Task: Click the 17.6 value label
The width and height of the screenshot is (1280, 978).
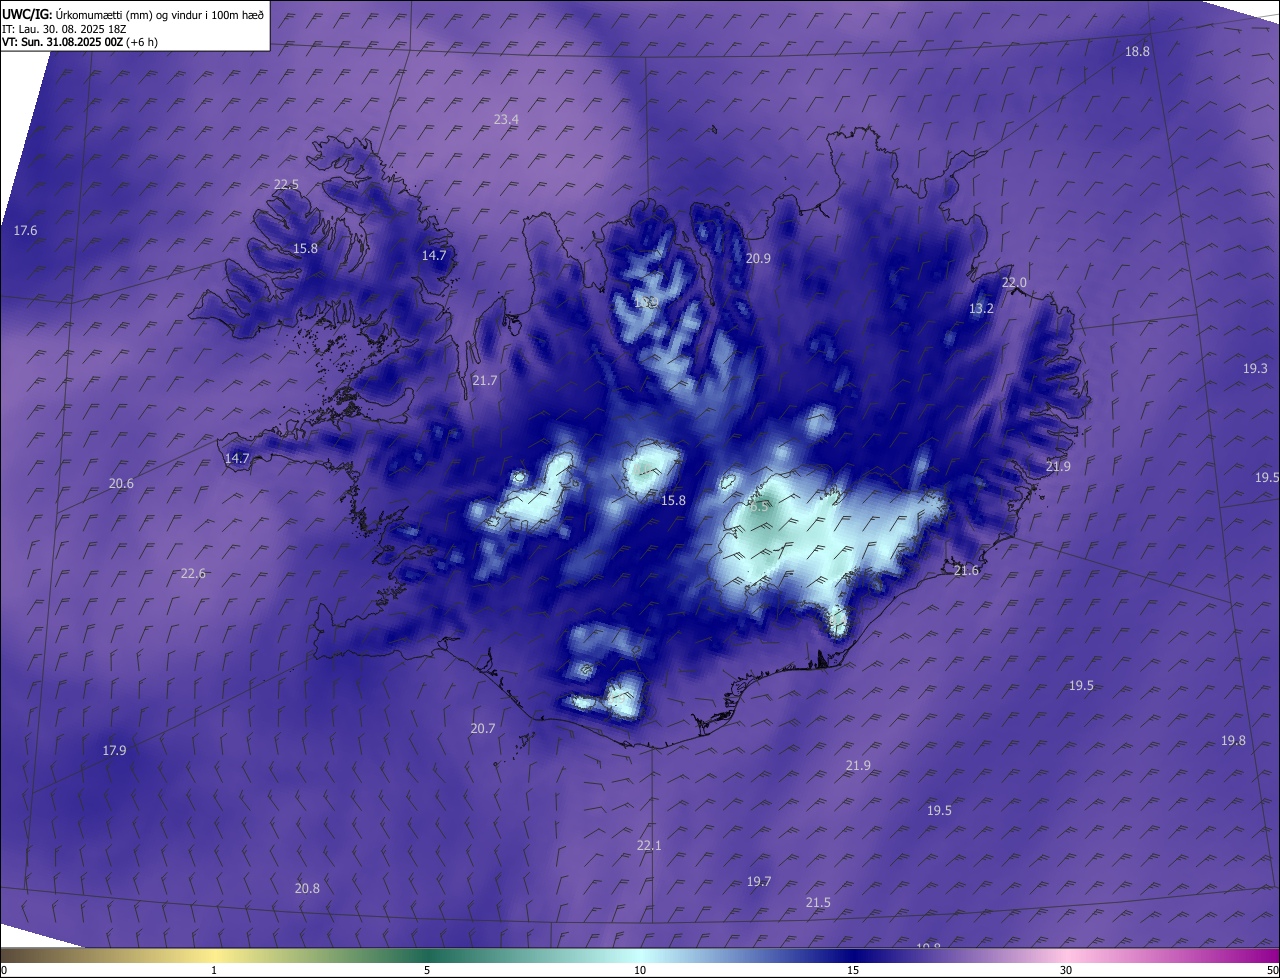Action: pyautogui.click(x=25, y=231)
